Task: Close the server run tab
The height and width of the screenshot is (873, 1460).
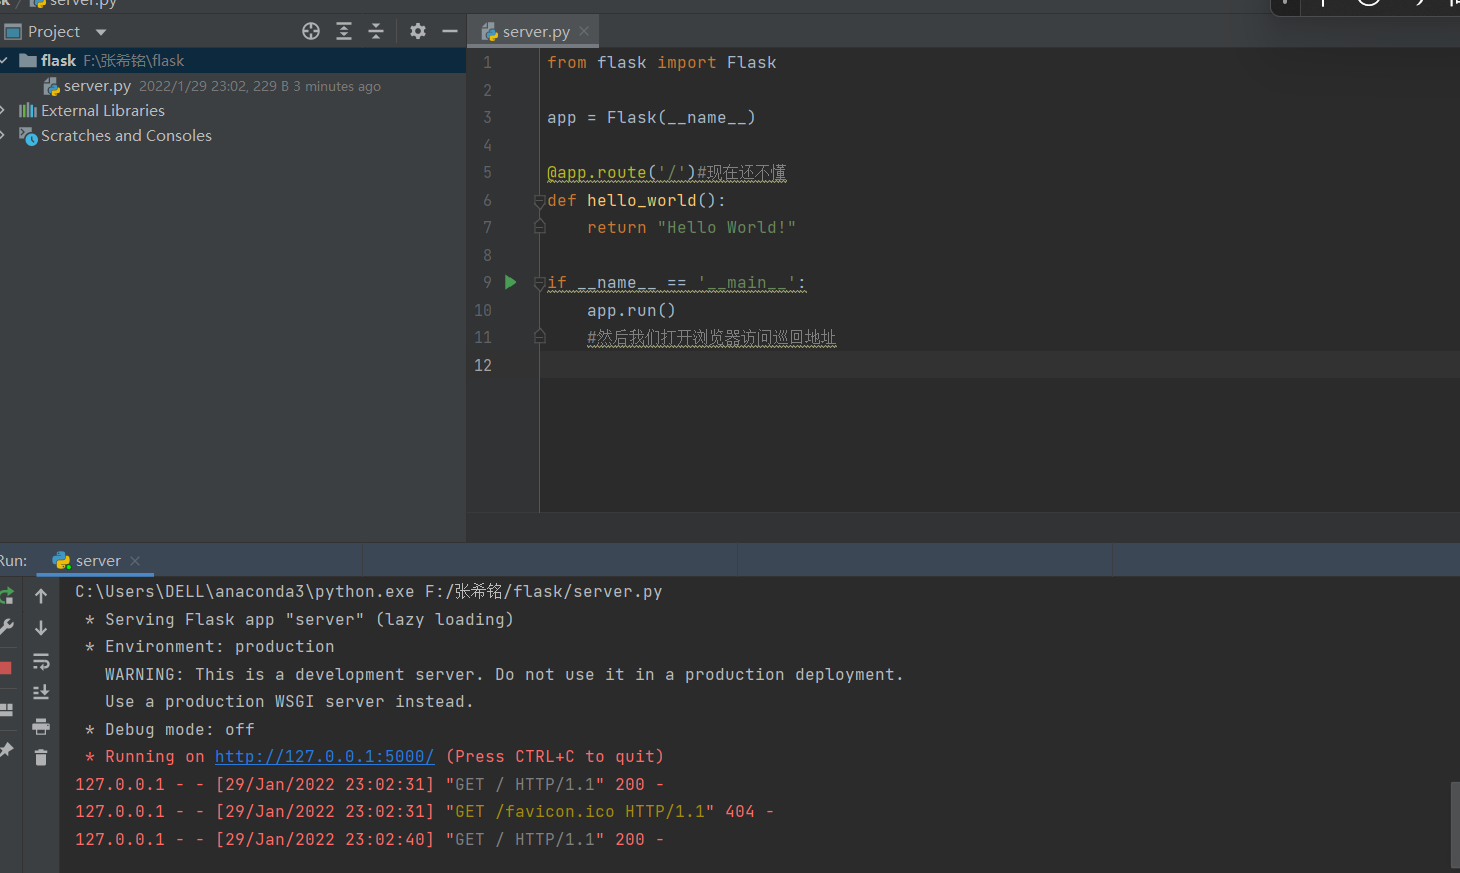Action: click(135, 561)
